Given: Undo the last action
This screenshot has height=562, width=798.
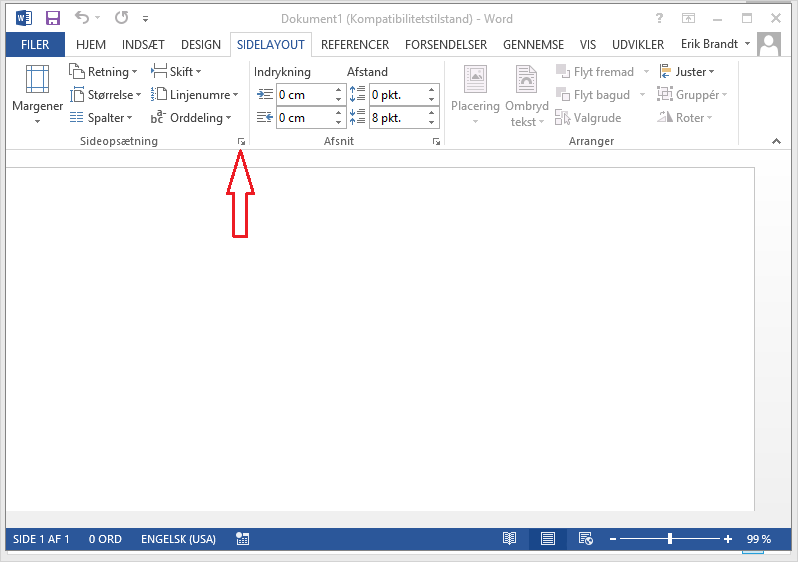Looking at the screenshot, I should click(82, 18).
